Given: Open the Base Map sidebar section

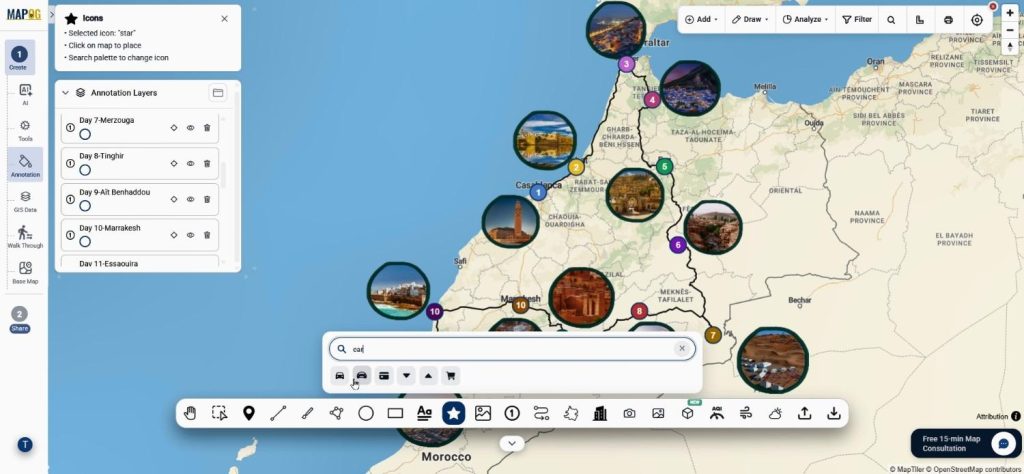Looking at the screenshot, I should 25,272.
